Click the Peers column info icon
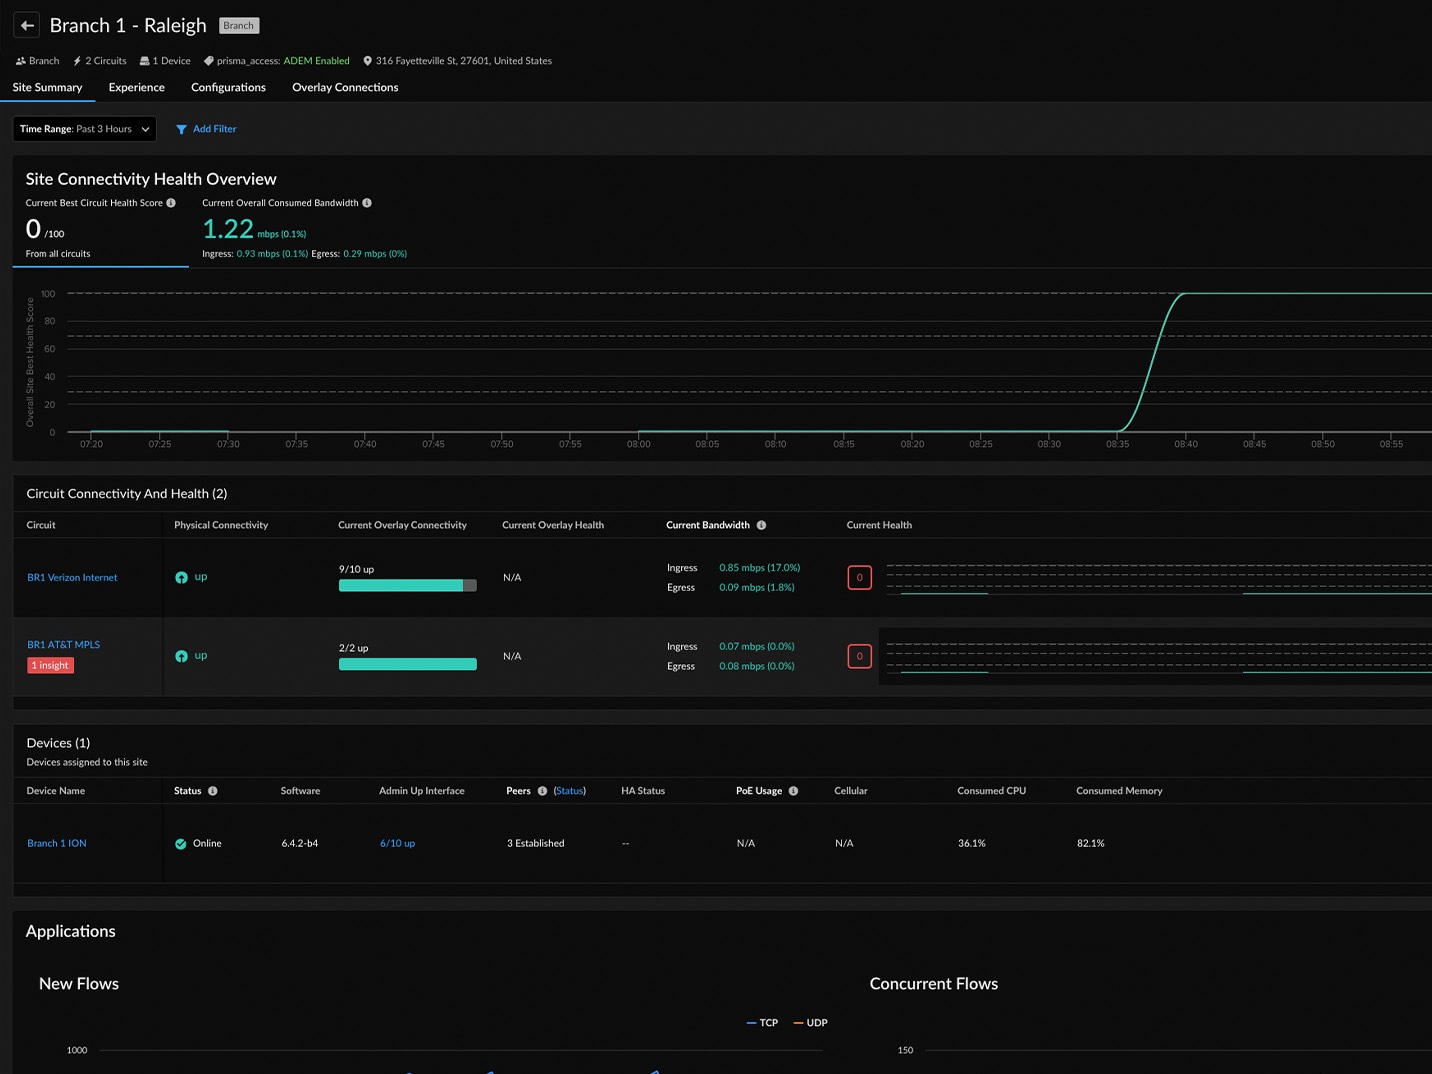1432x1074 pixels. tap(542, 791)
